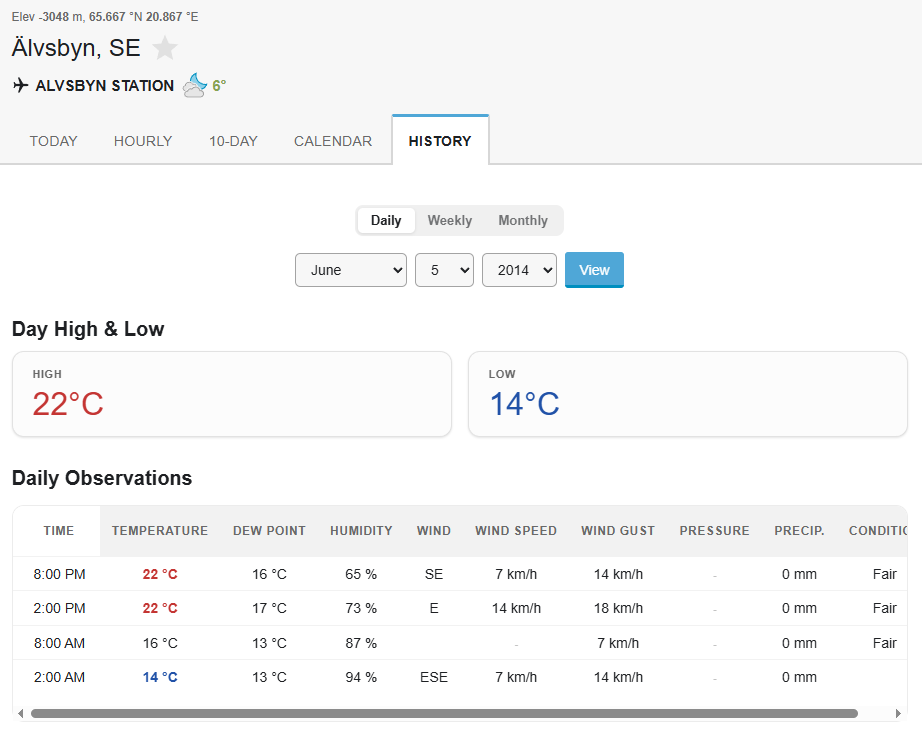Click the WIND GUST column header

coord(618,531)
